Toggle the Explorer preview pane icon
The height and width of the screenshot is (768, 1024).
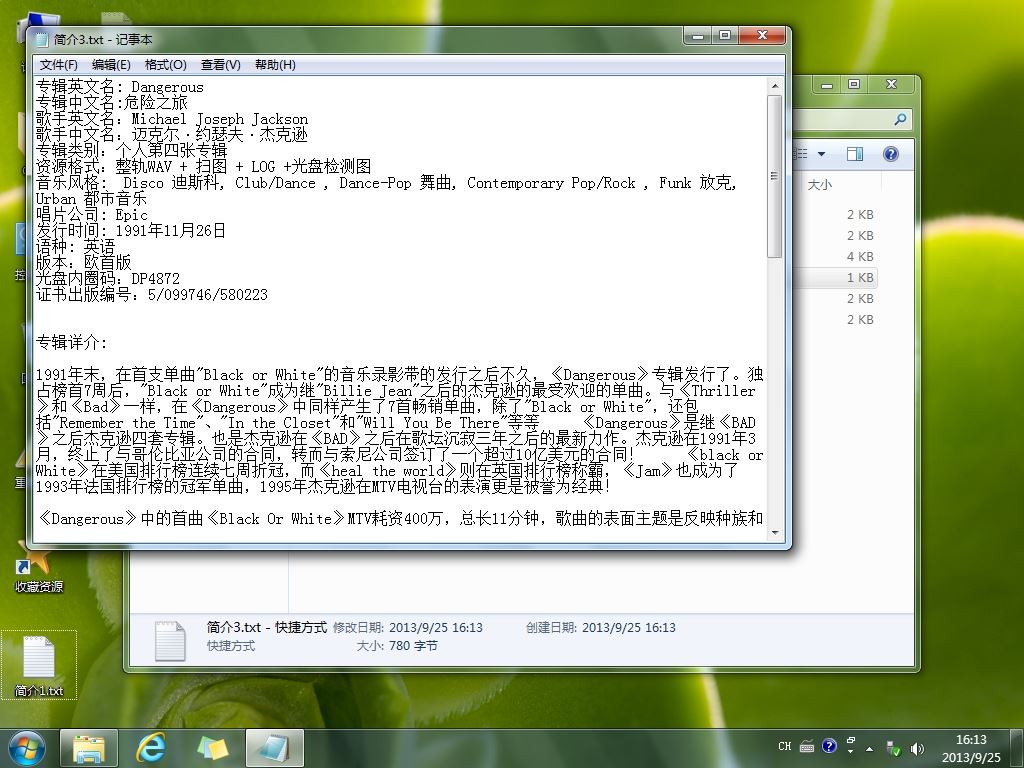coord(855,154)
